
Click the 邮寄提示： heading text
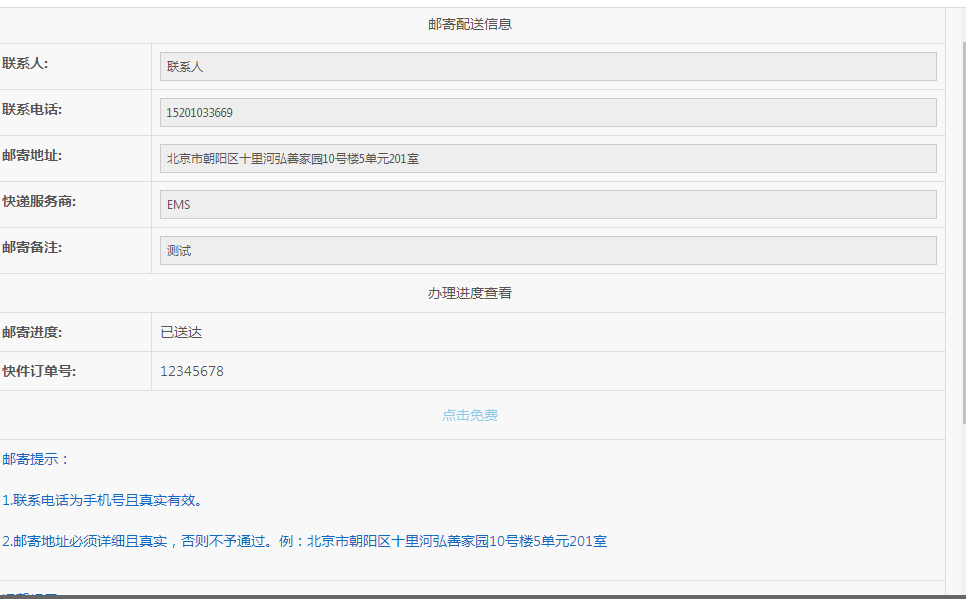pos(36,459)
